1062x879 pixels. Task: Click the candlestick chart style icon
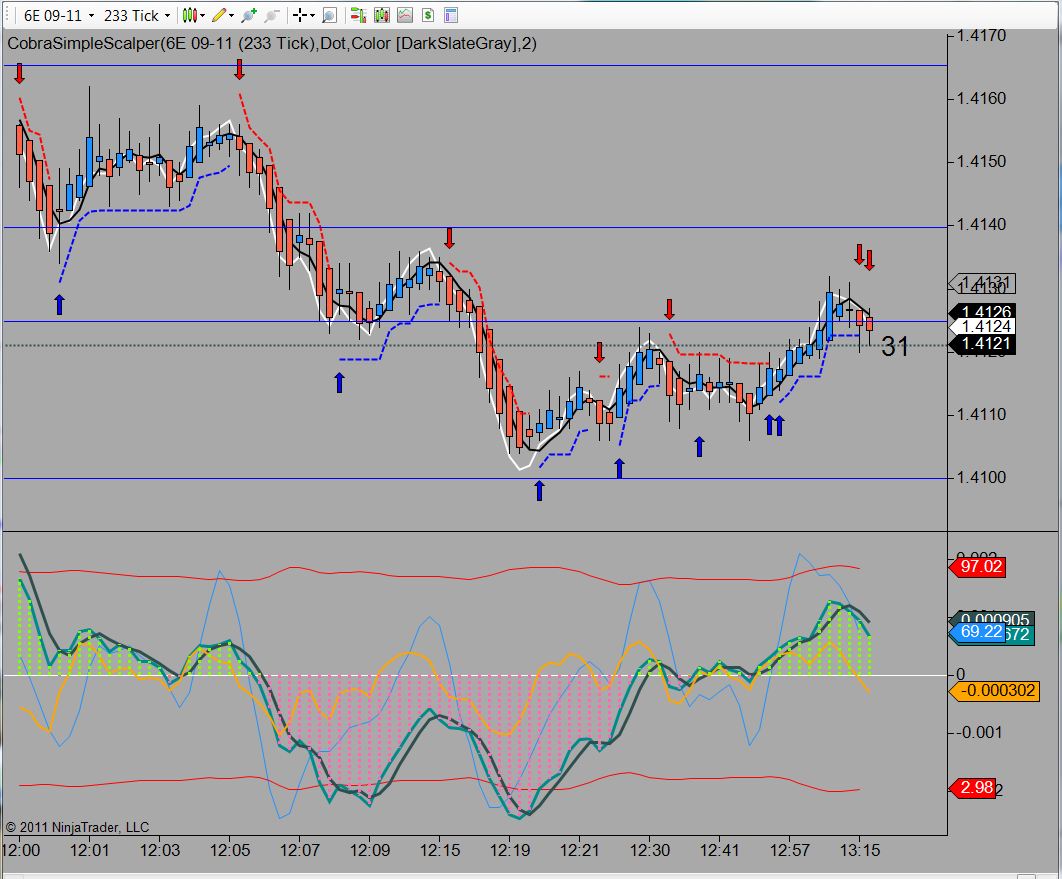pos(190,15)
